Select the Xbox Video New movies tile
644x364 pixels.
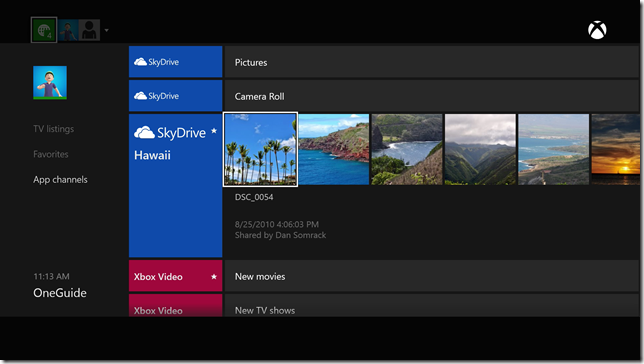tap(175, 276)
